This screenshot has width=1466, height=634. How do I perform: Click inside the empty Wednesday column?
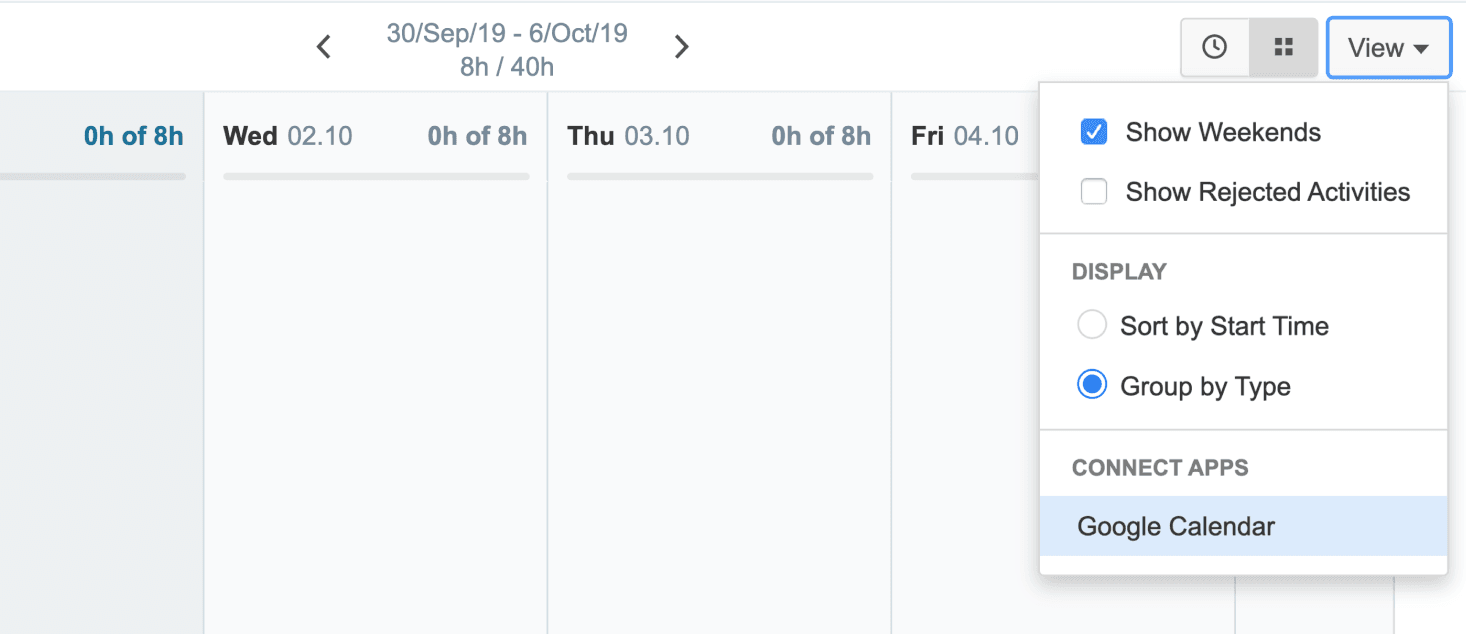click(x=376, y=410)
